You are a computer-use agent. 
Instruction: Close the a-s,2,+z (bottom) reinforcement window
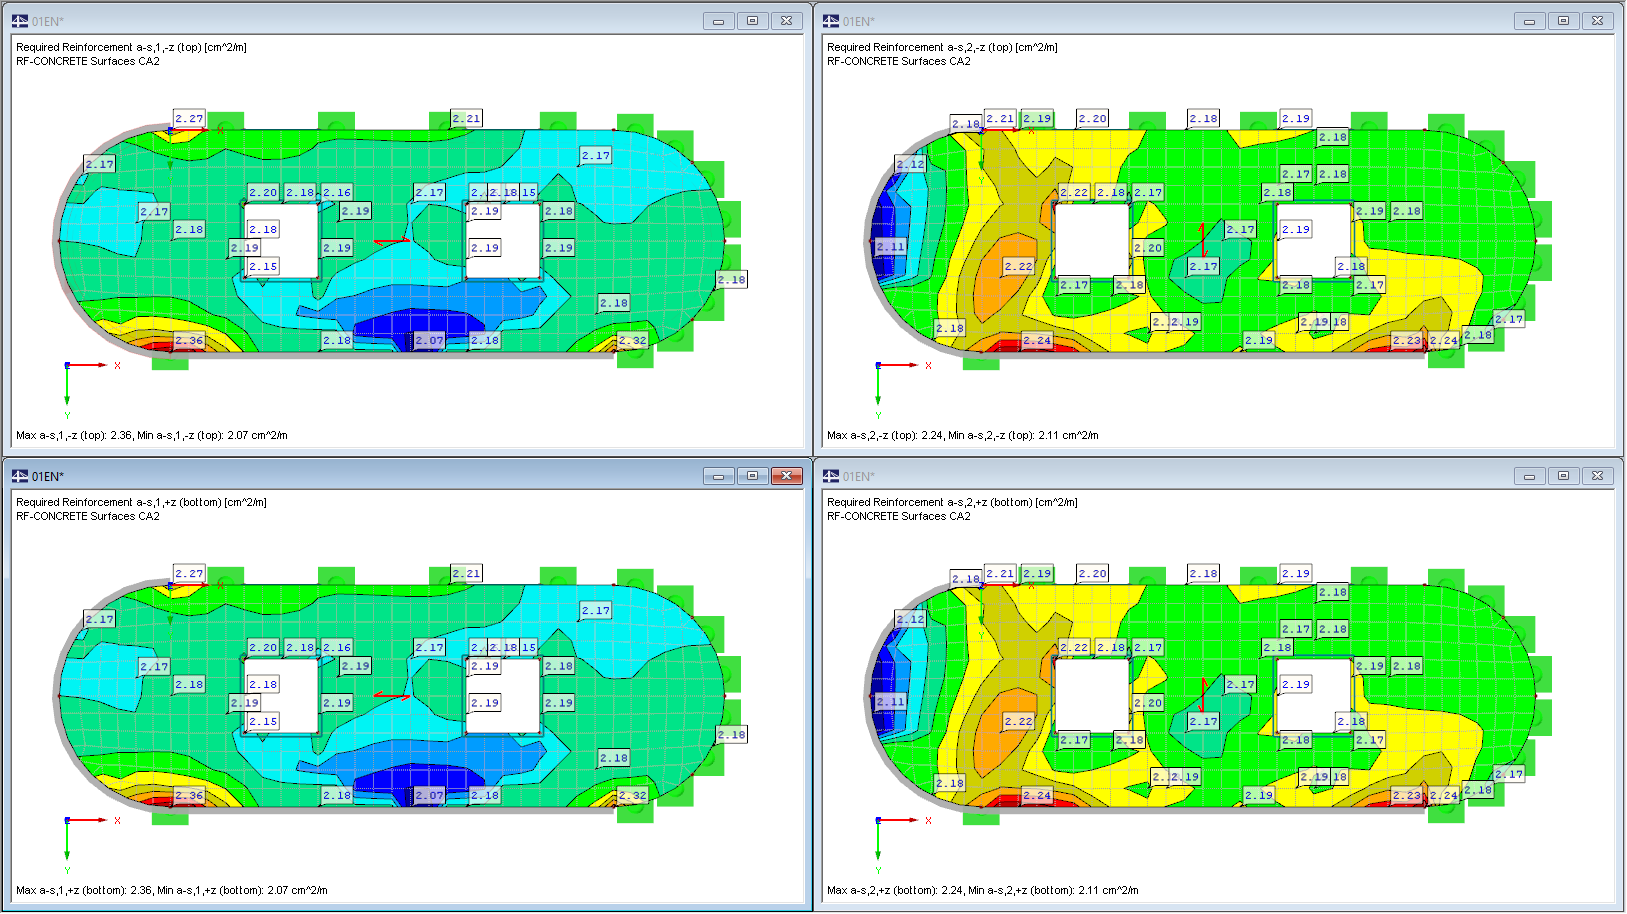[1598, 476]
